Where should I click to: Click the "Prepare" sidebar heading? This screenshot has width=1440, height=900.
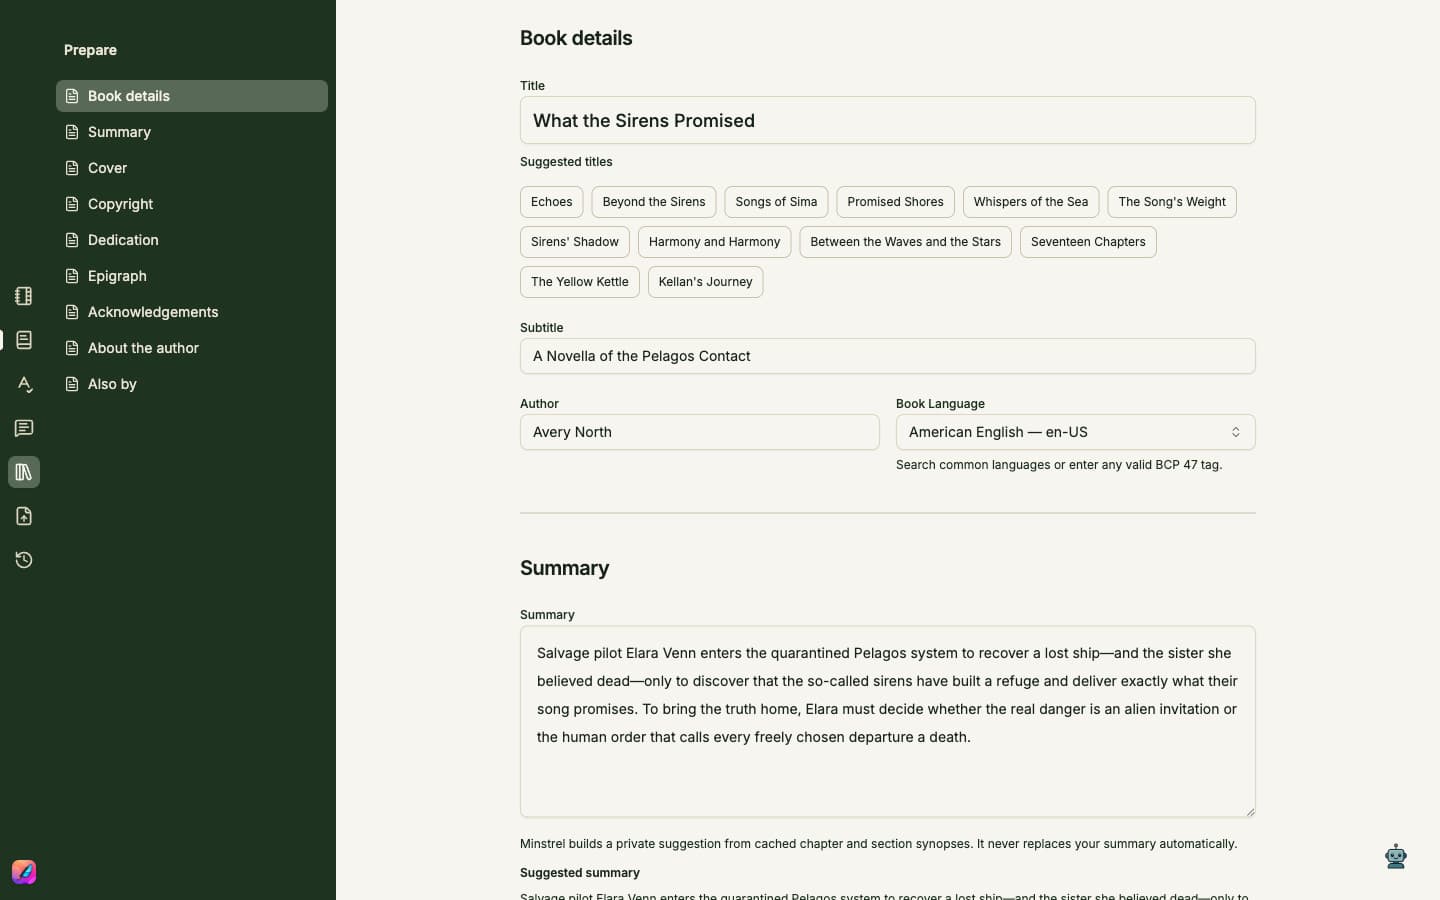(90, 50)
